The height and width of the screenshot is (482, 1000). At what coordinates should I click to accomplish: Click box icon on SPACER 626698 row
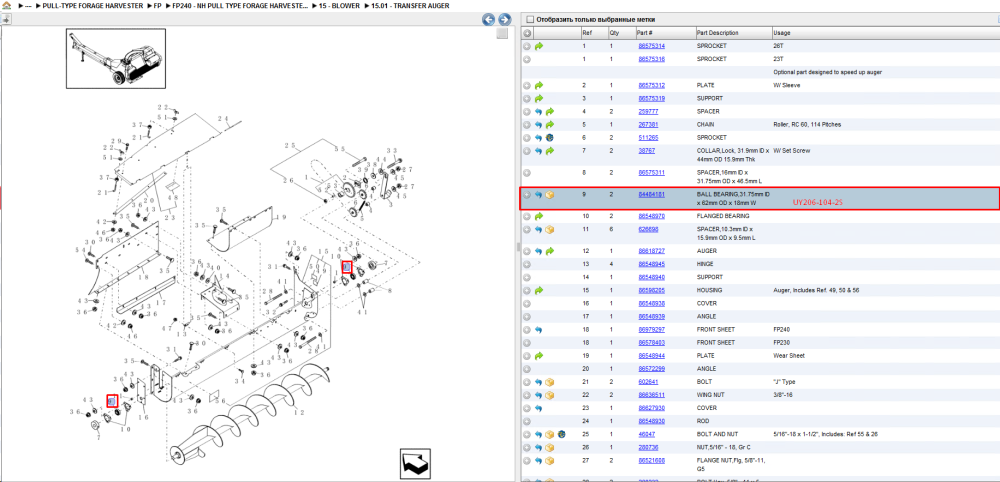point(550,230)
